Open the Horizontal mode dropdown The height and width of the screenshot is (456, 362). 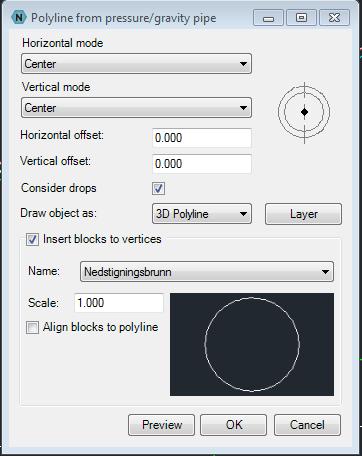click(136, 64)
